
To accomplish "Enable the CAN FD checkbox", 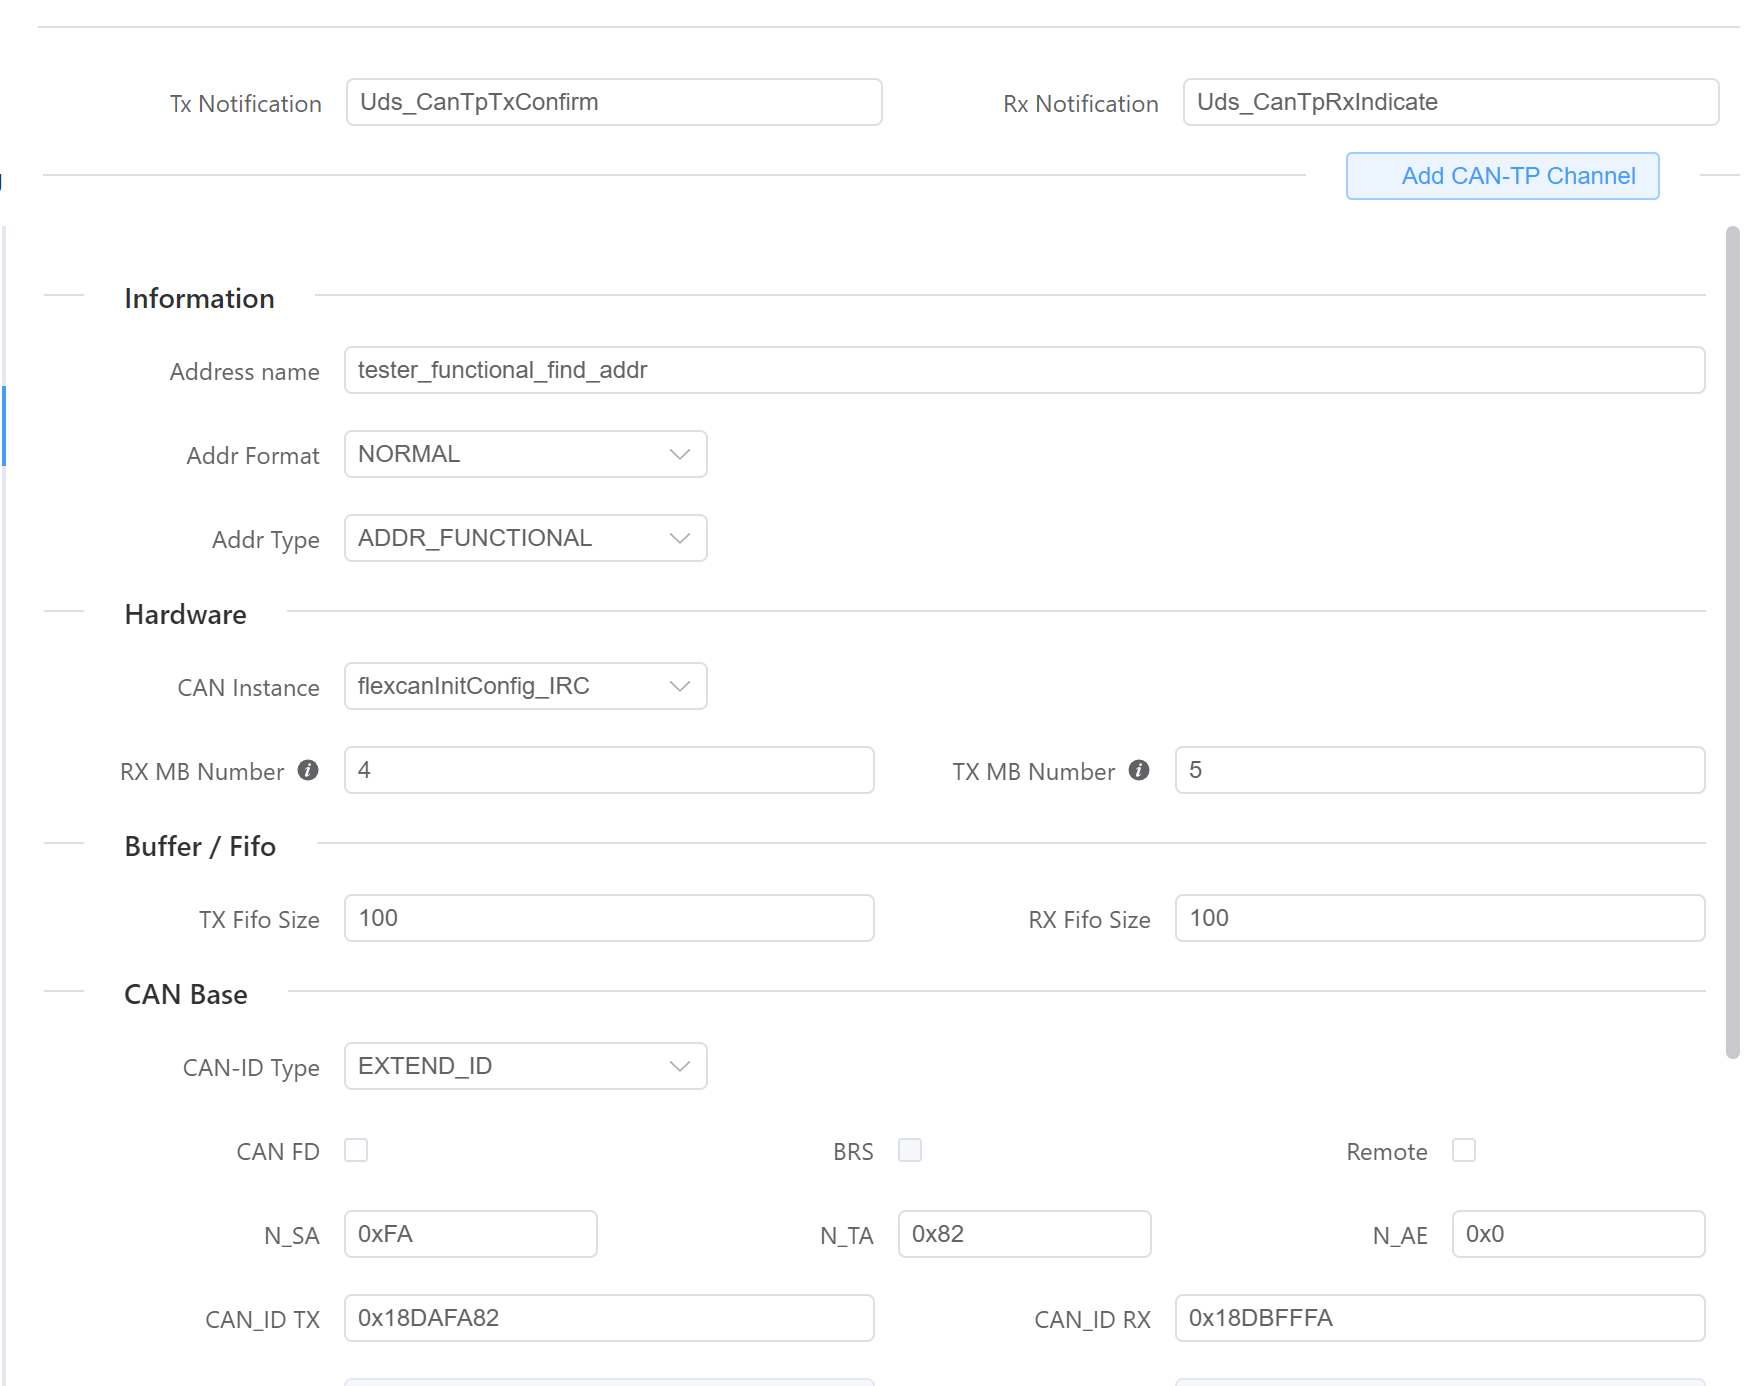I will click(x=356, y=1150).
